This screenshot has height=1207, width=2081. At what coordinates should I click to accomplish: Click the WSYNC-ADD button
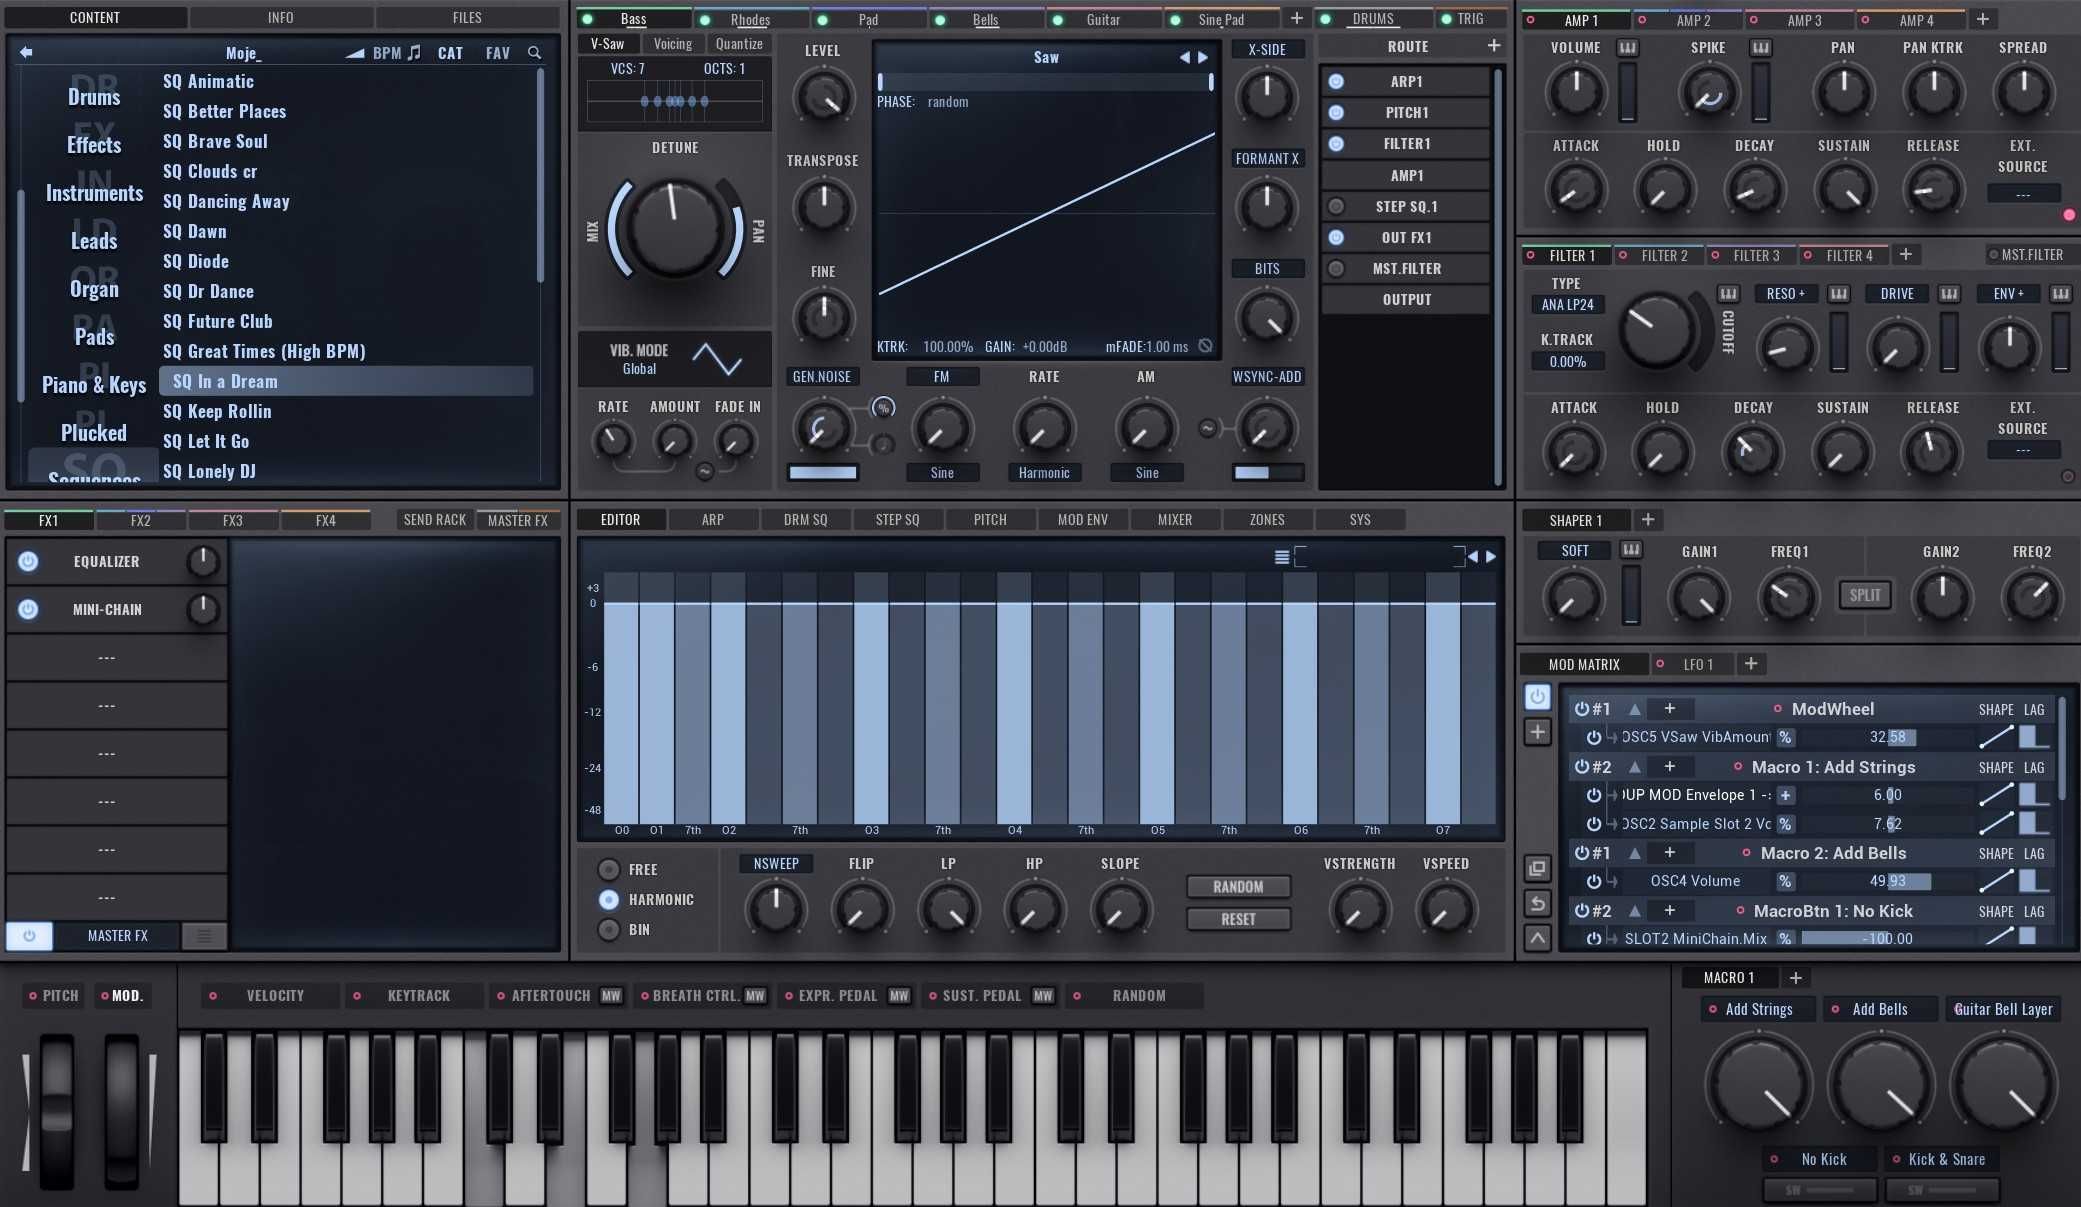click(x=1267, y=376)
